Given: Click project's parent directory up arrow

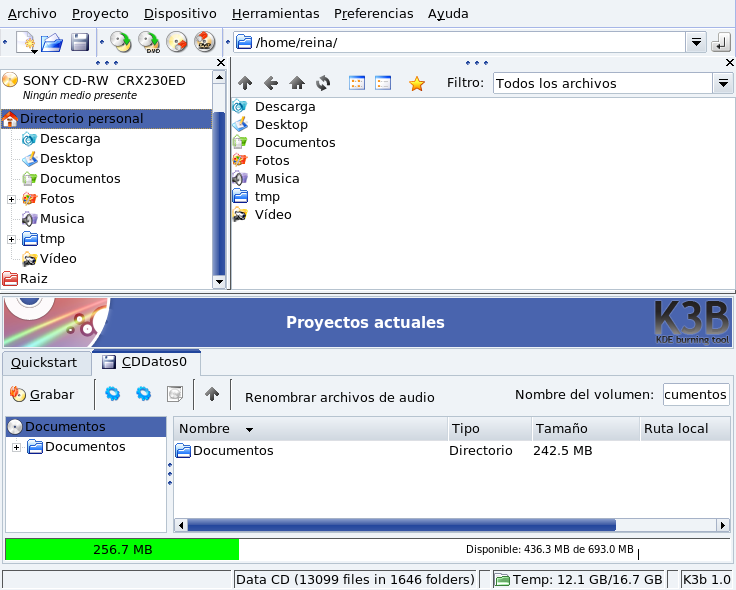Looking at the screenshot, I should pyautogui.click(x=212, y=395).
